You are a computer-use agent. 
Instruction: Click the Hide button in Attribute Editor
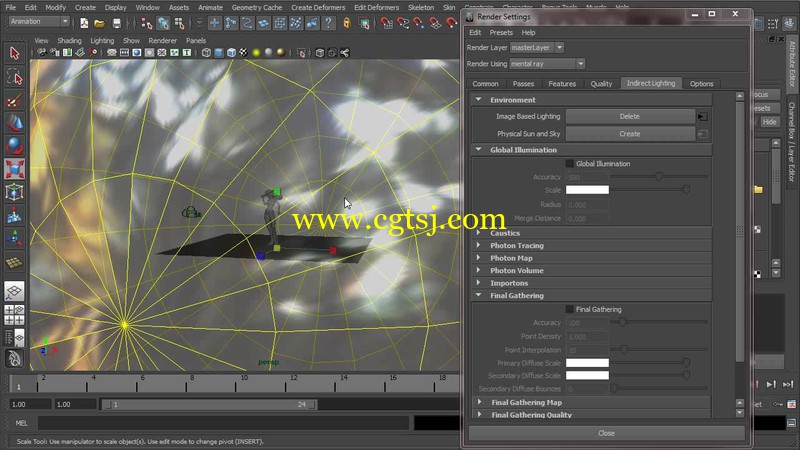pos(769,122)
